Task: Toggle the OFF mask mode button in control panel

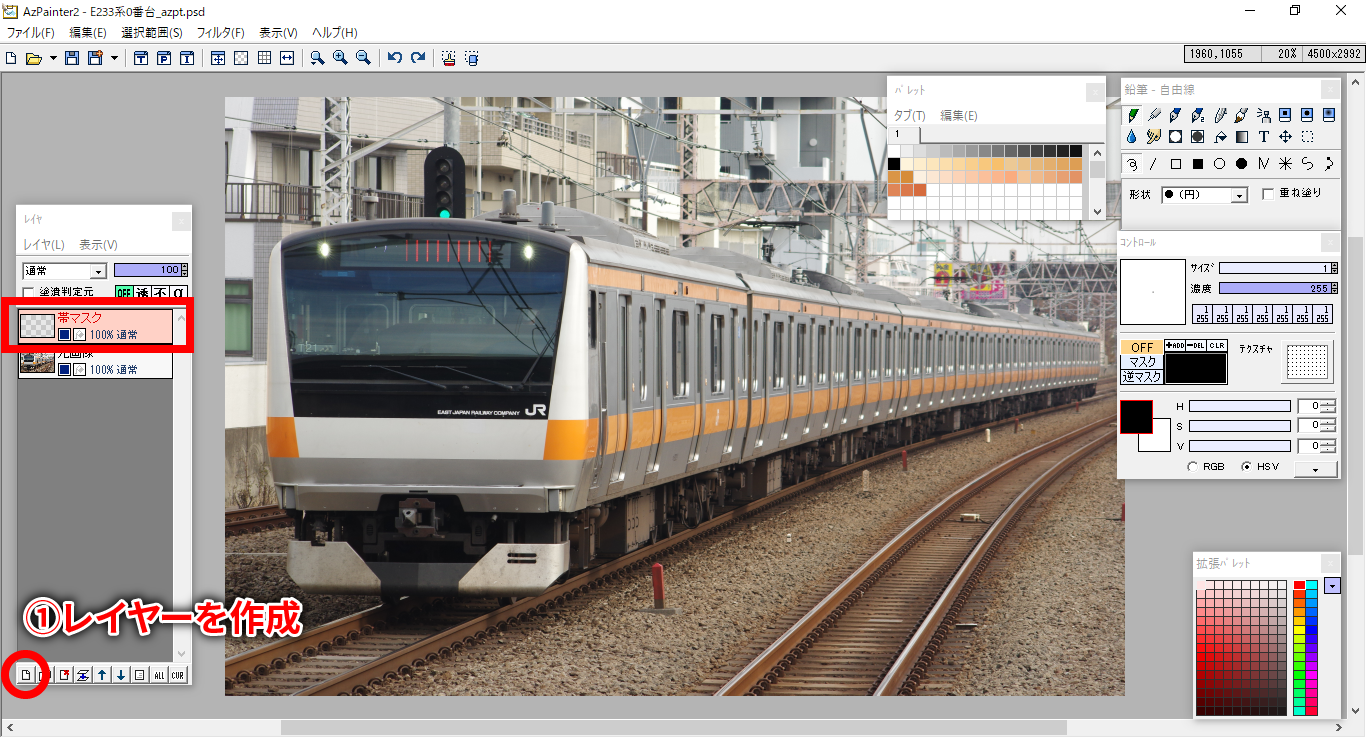Action: [x=1141, y=347]
